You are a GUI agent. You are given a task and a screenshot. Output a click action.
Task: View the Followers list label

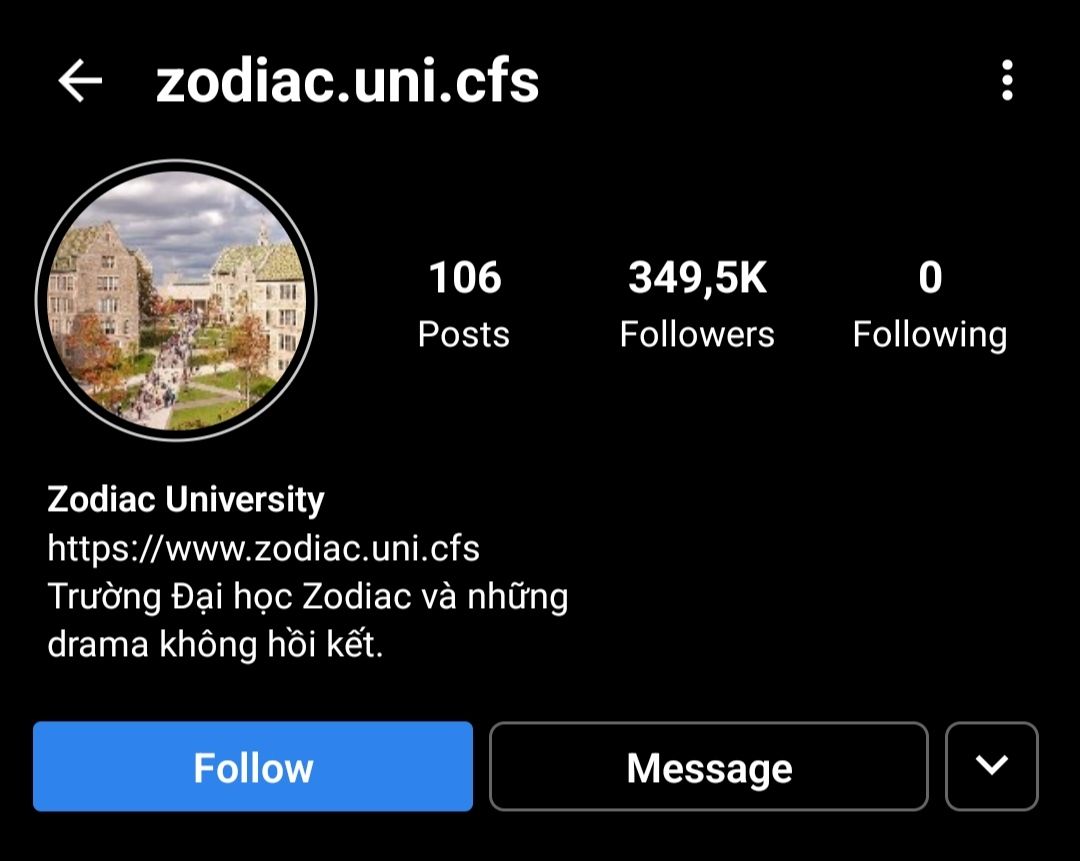(x=696, y=335)
